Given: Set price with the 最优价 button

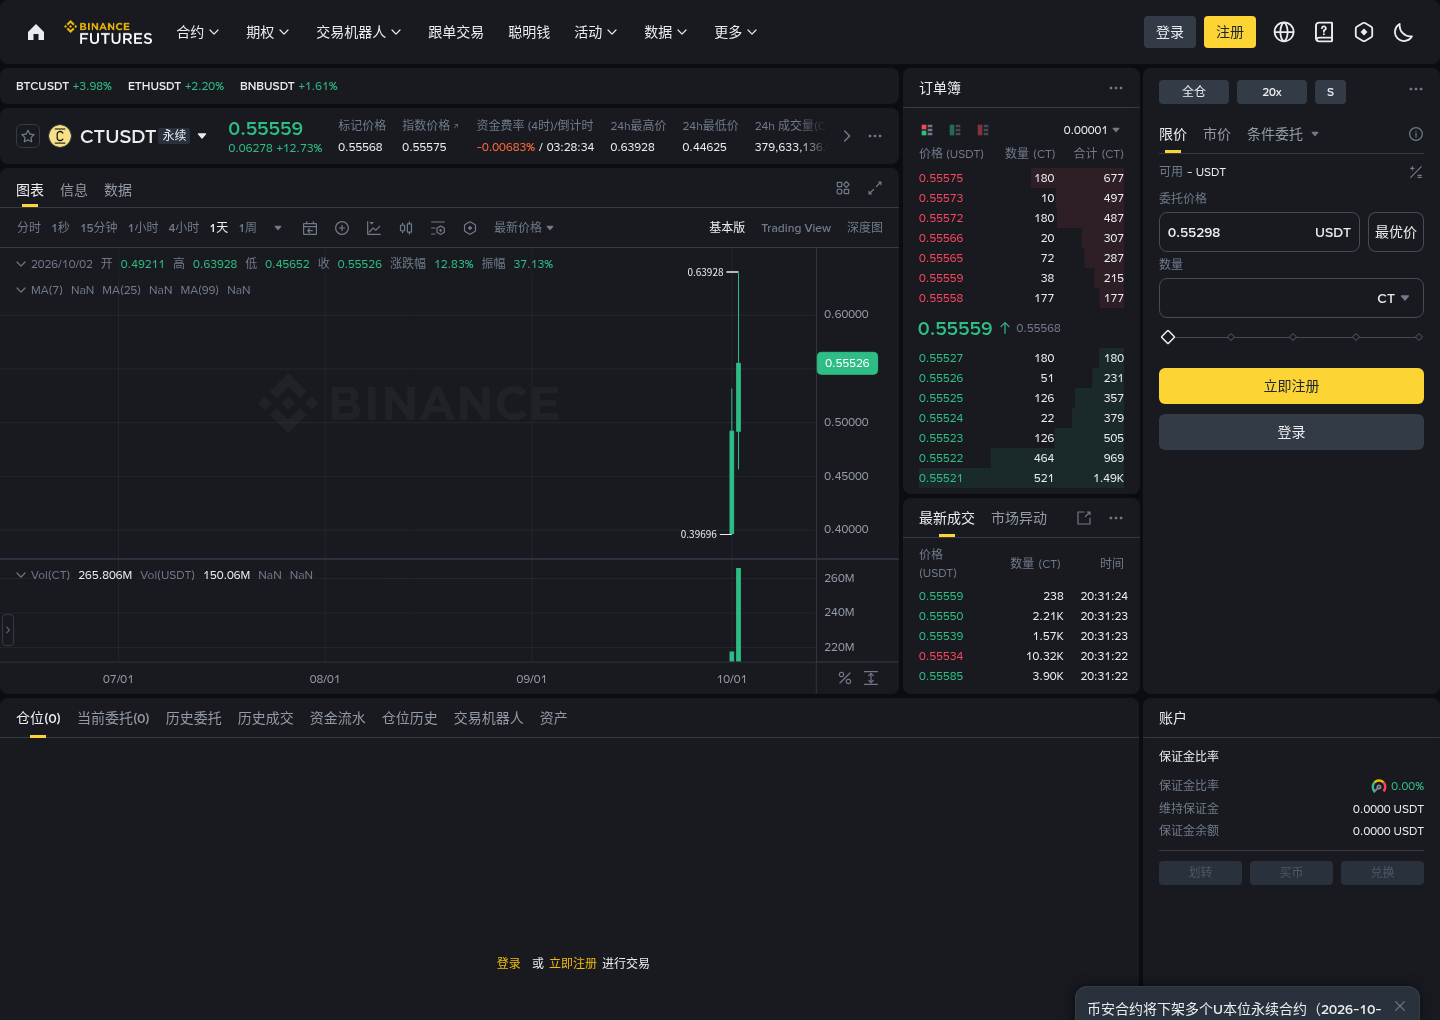Looking at the screenshot, I should 1396,232.
